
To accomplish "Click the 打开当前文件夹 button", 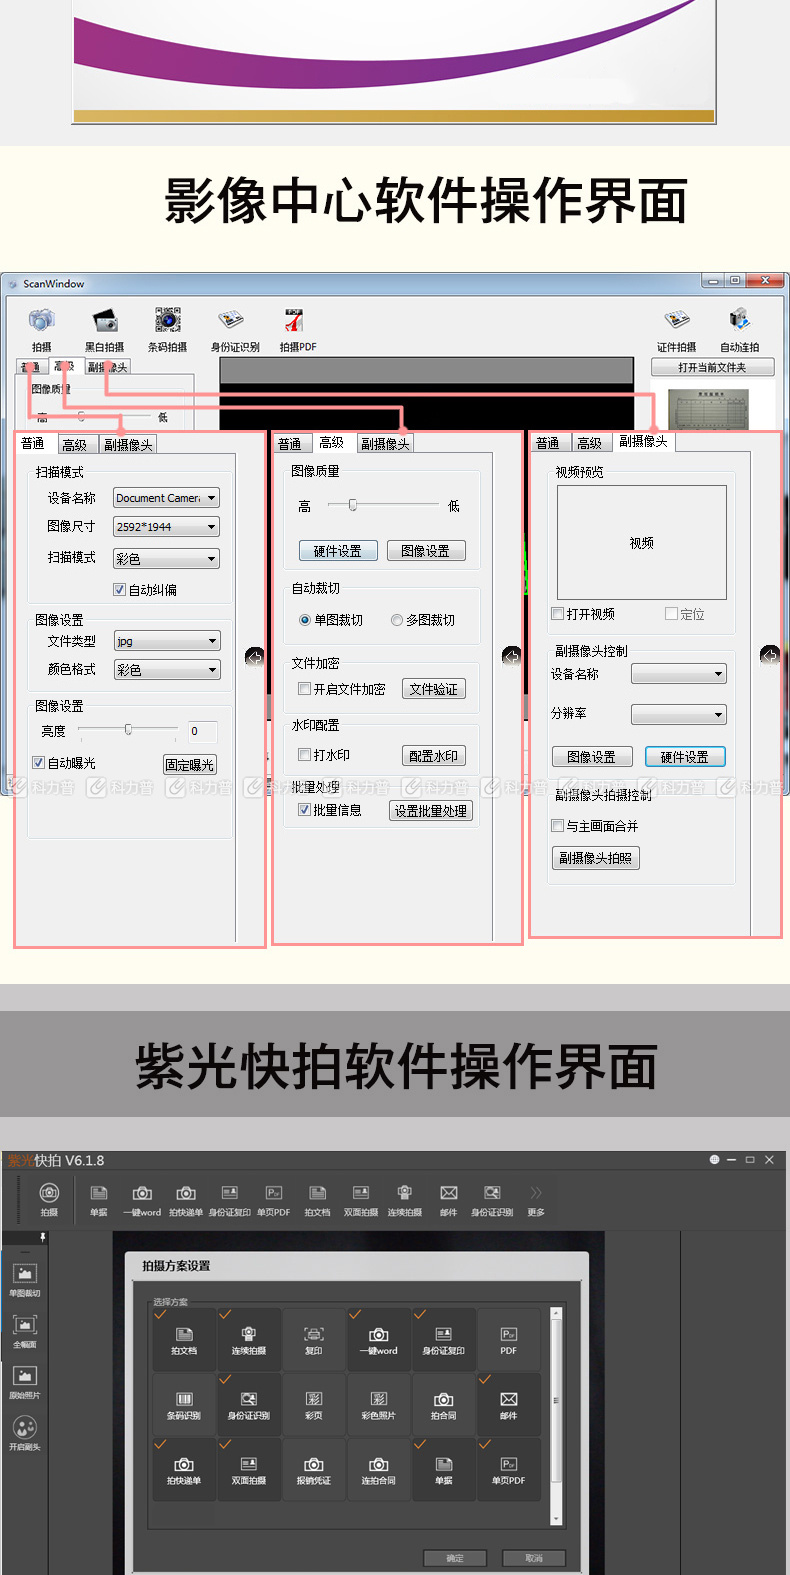I will click(712, 367).
